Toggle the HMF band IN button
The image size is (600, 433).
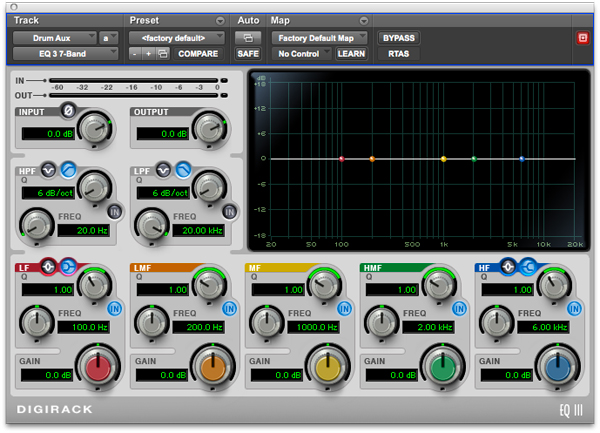459,308
